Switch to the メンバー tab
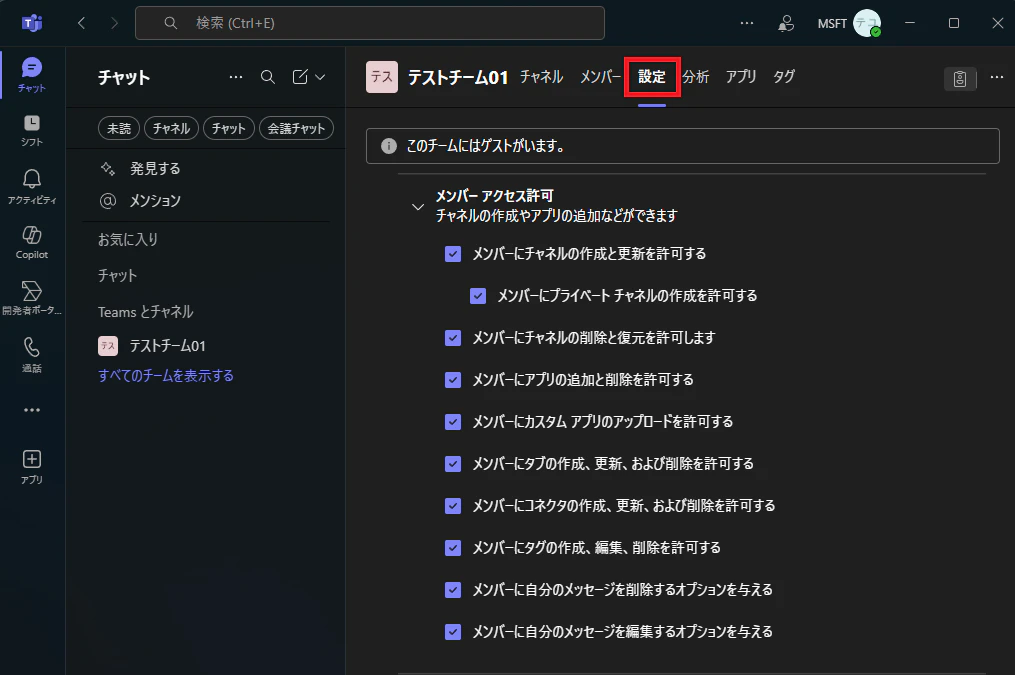The image size is (1015, 675). click(600, 77)
